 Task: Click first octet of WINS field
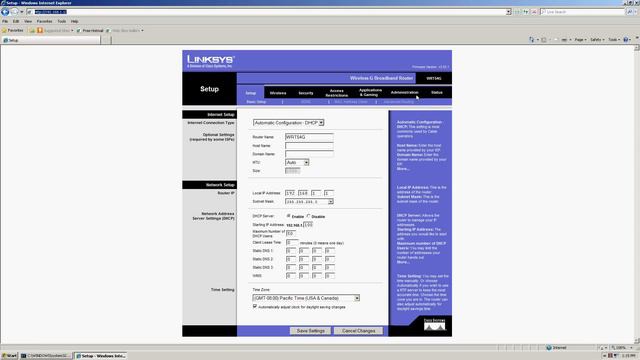pyautogui.click(x=290, y=276)
